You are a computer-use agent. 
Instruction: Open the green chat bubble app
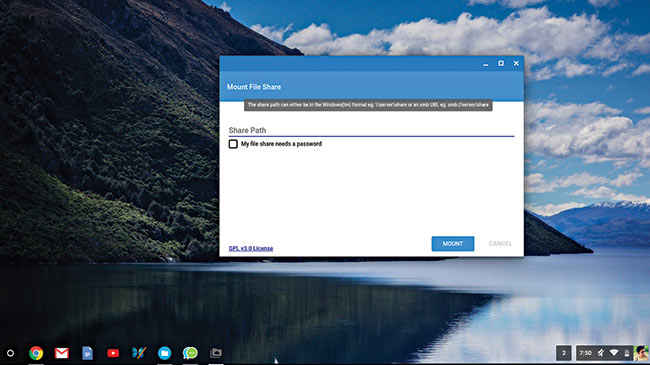tap(190, 353)
